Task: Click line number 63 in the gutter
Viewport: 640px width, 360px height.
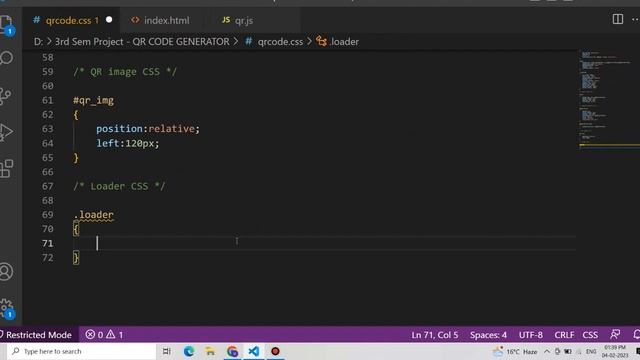Action: [x=48, y=129]
